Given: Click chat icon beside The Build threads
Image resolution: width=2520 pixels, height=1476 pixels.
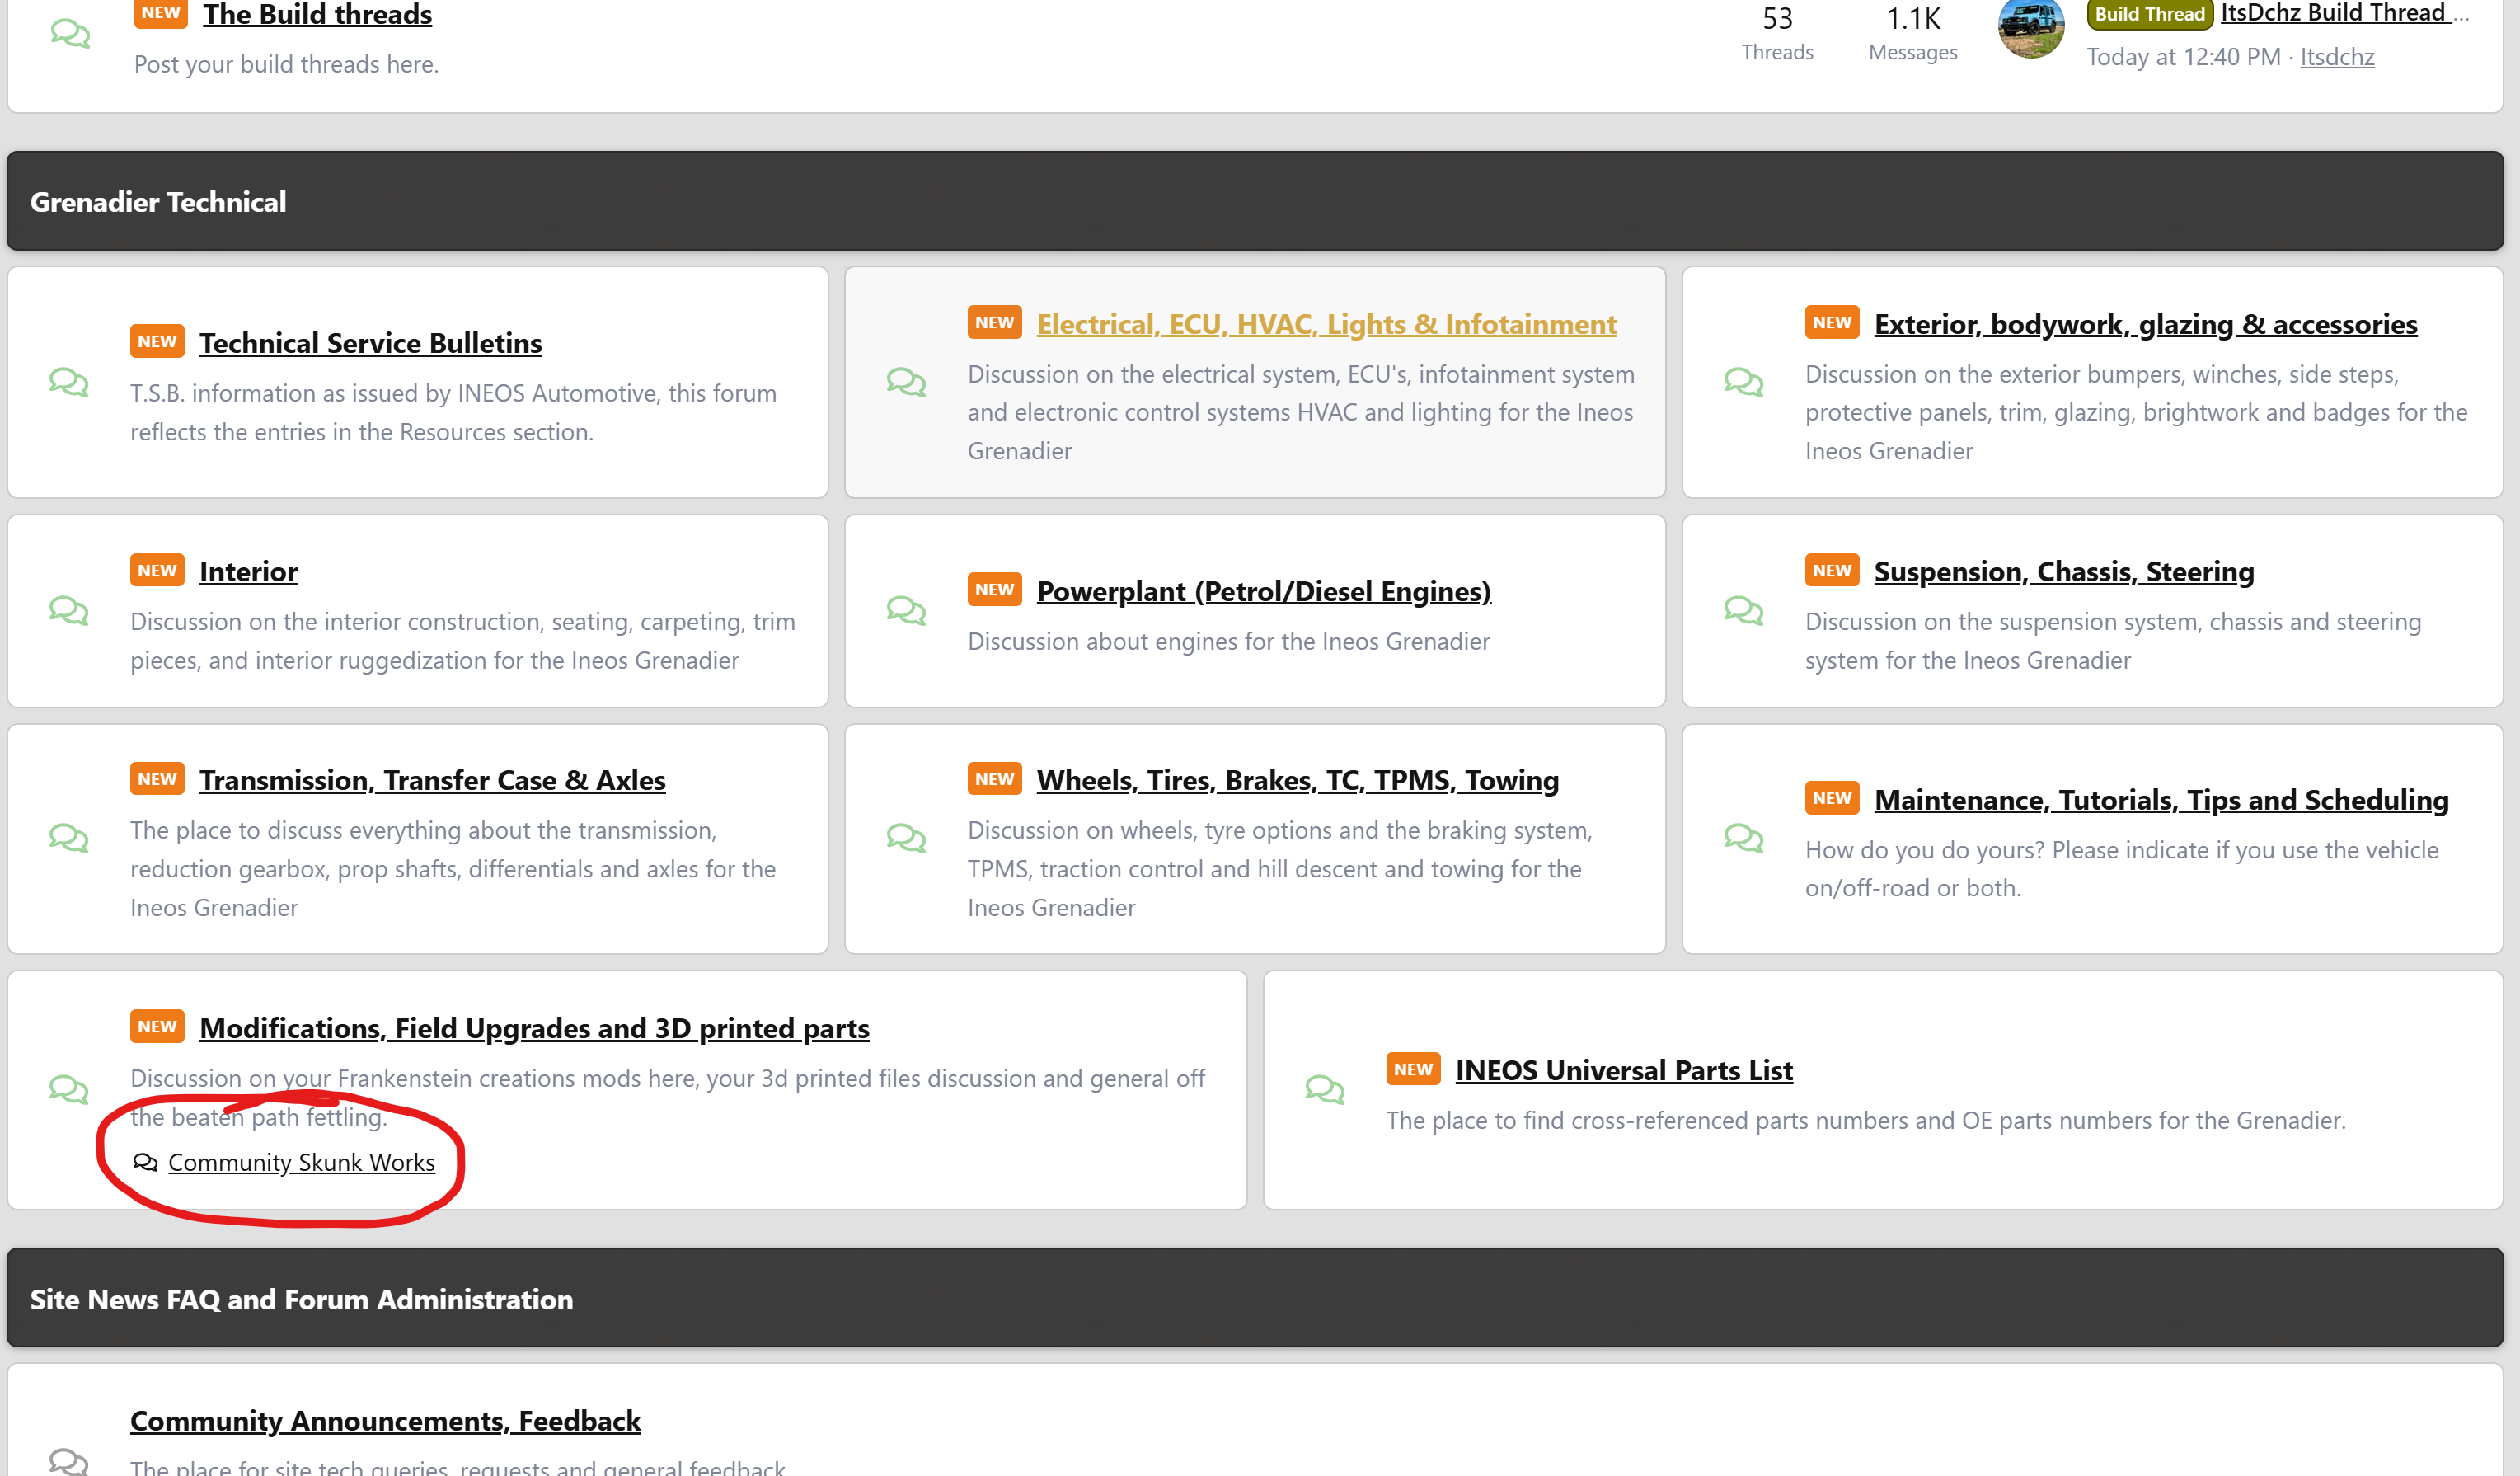Looking at the screenshot, I should tap(70, 33).
